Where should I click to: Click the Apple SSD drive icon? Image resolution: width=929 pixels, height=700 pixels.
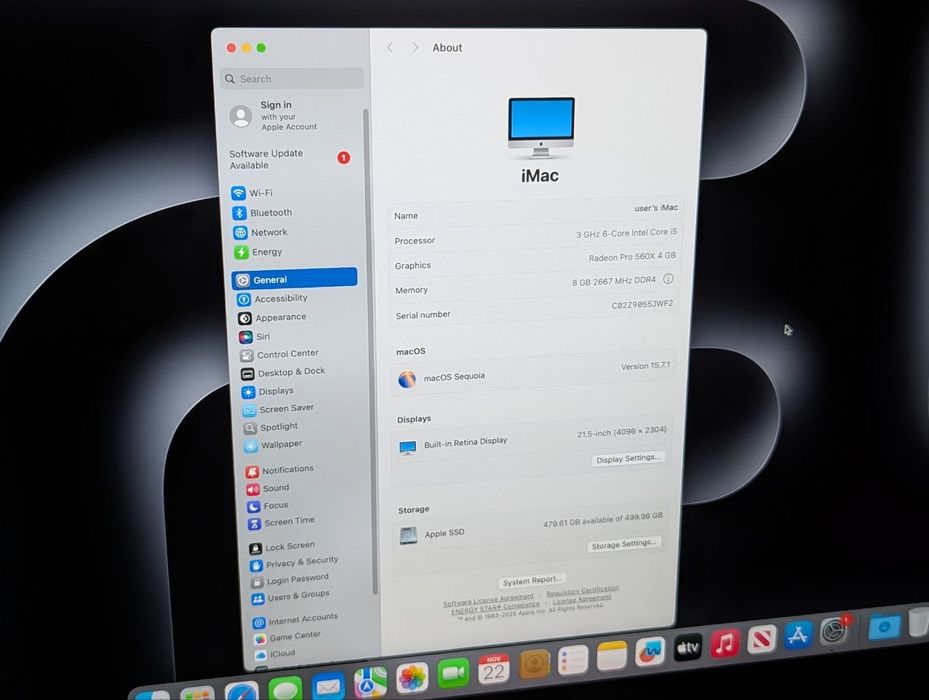click(408, 536)
